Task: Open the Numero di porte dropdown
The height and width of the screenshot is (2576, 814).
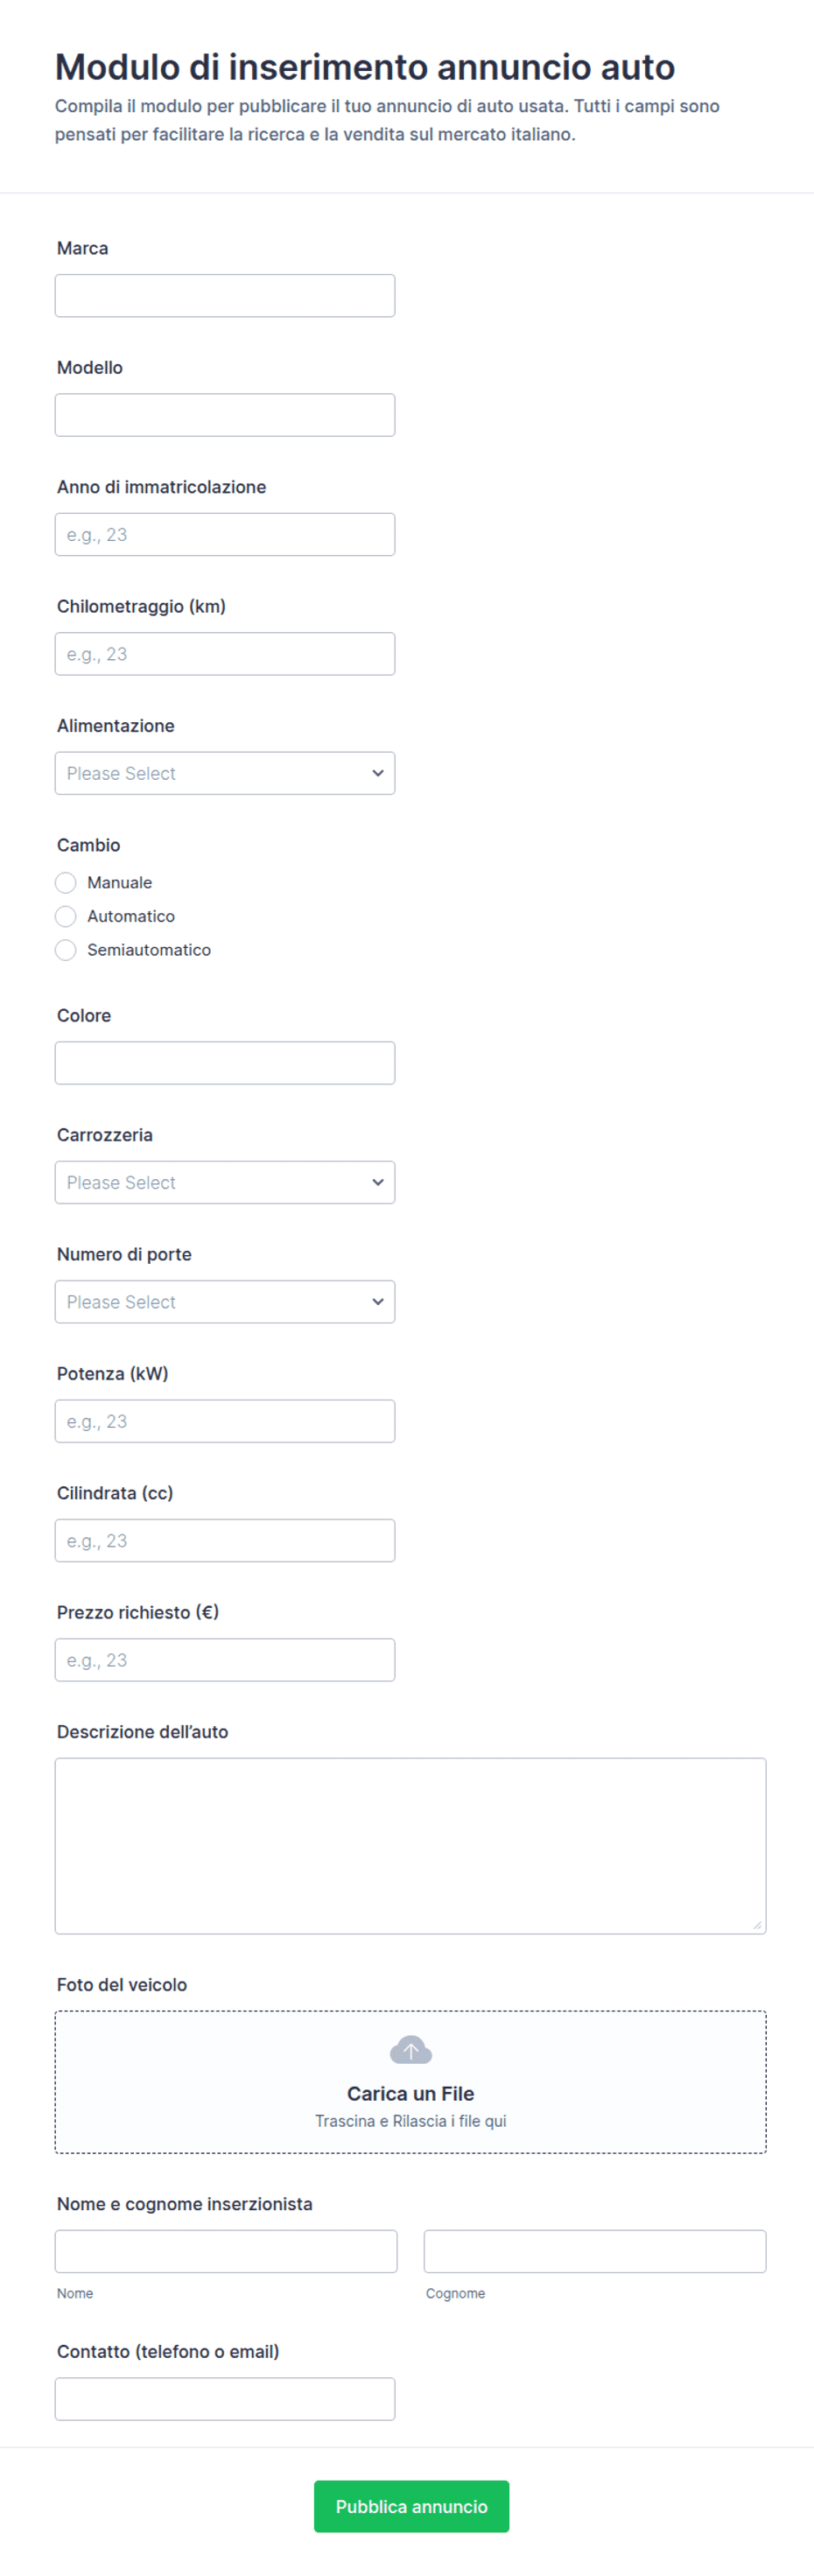Action: [x=225, y=1302]
